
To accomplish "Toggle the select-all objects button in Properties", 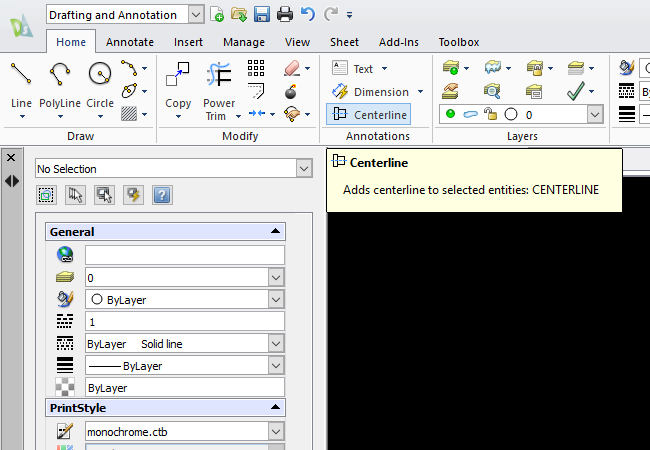I will click(45, 195).
